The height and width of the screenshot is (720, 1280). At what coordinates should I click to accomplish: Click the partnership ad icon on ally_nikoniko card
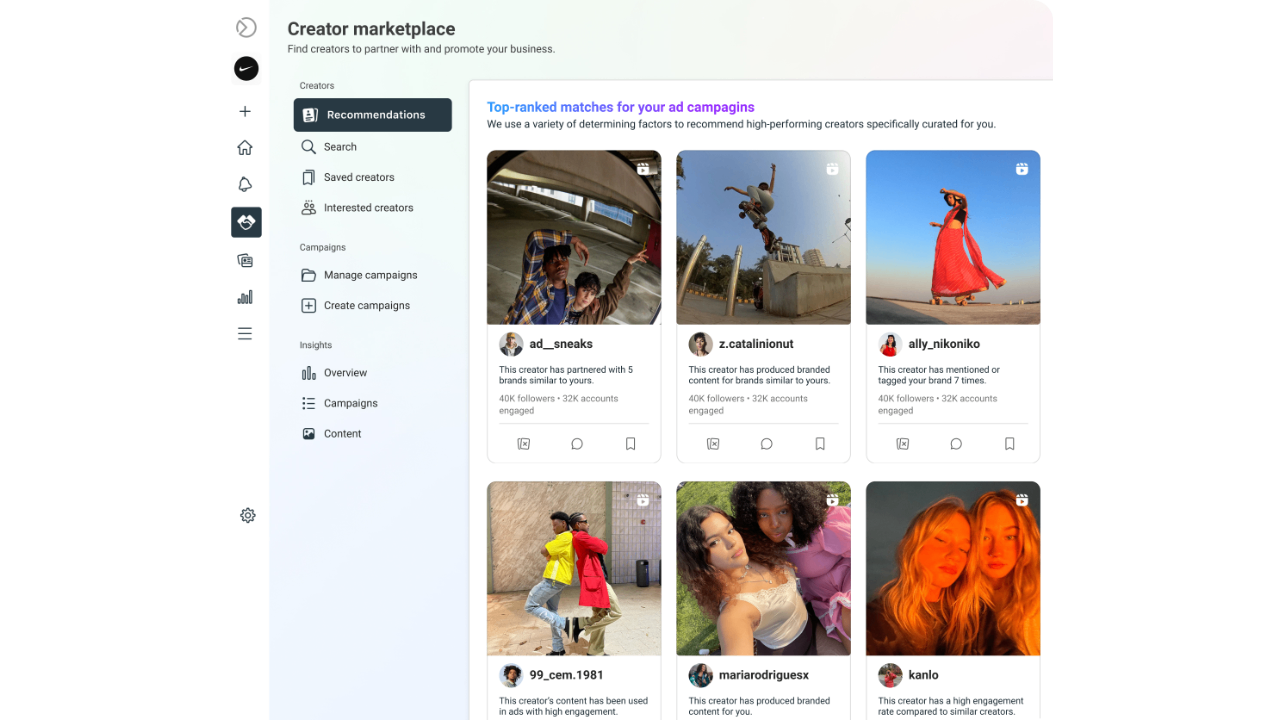coord(903,444)
